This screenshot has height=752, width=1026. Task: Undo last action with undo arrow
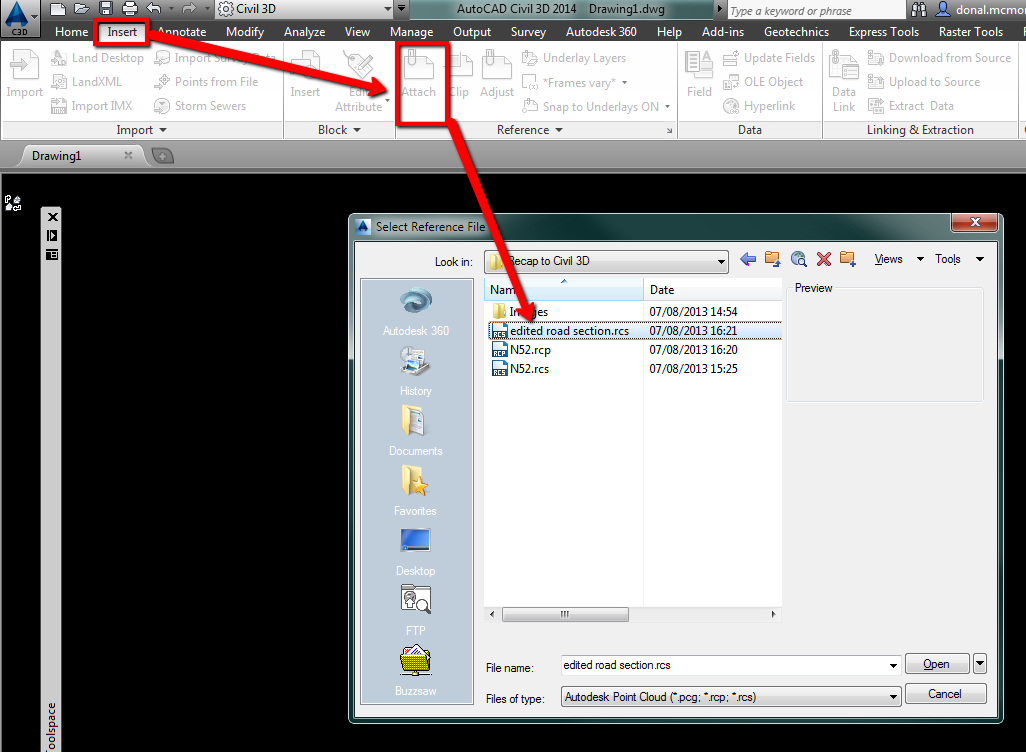click(154, 9)
